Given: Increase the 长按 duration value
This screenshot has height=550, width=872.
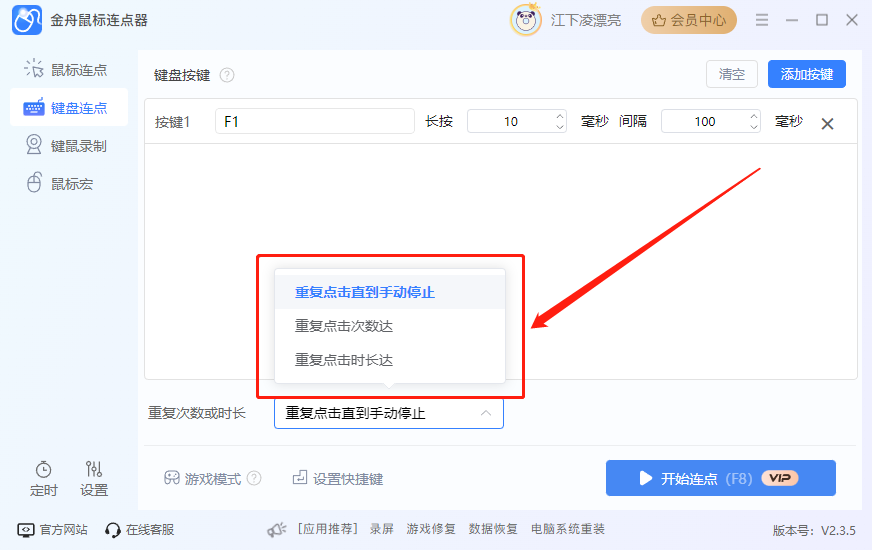Looking at the screenshot, I should (x=560, y=116).
